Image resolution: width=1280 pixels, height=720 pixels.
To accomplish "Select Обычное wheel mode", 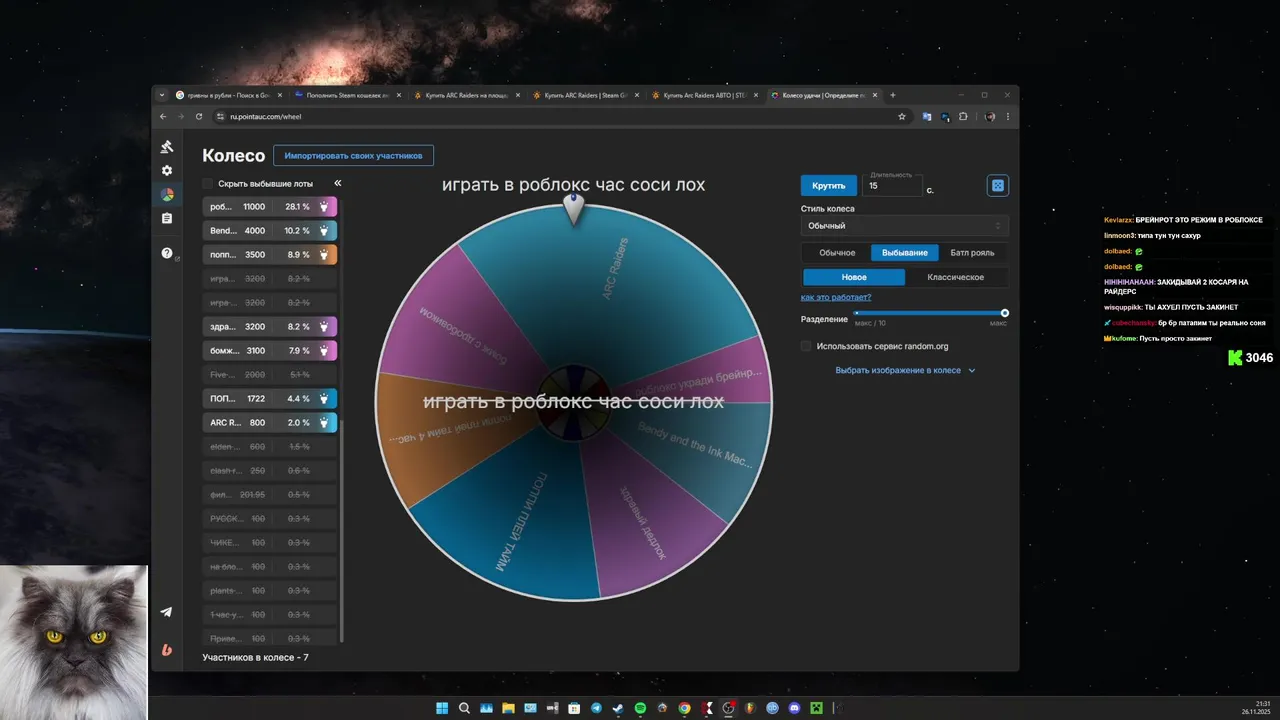I will point(837,253).
